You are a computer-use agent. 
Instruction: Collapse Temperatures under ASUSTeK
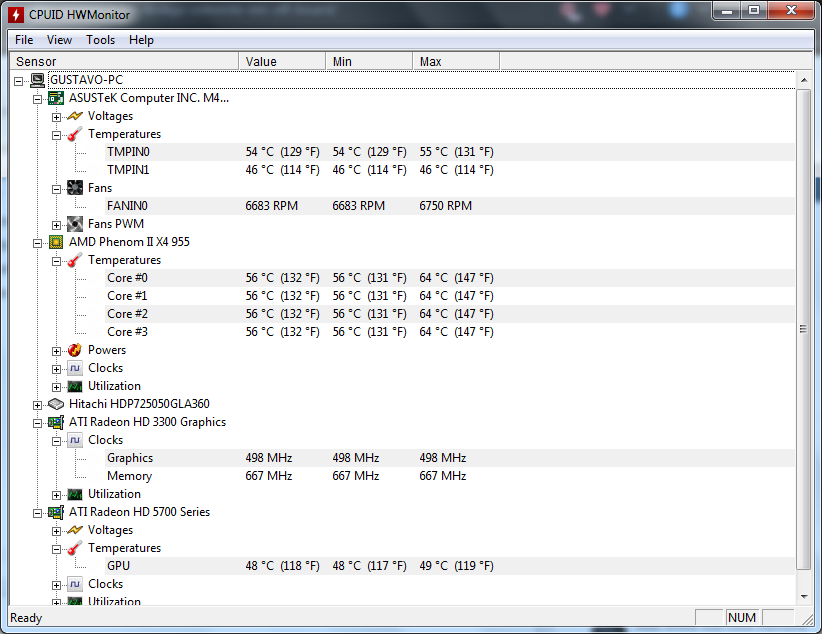(57, 135)
